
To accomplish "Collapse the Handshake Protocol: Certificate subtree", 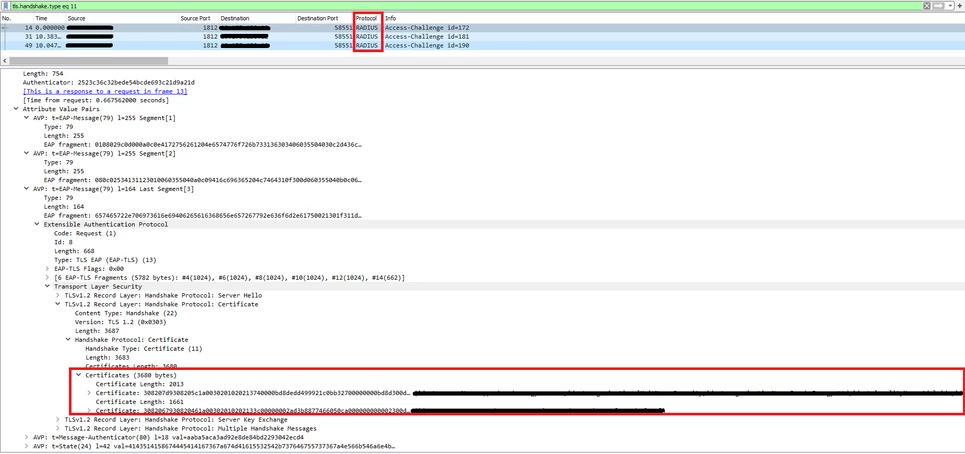I will click(68, 340).
